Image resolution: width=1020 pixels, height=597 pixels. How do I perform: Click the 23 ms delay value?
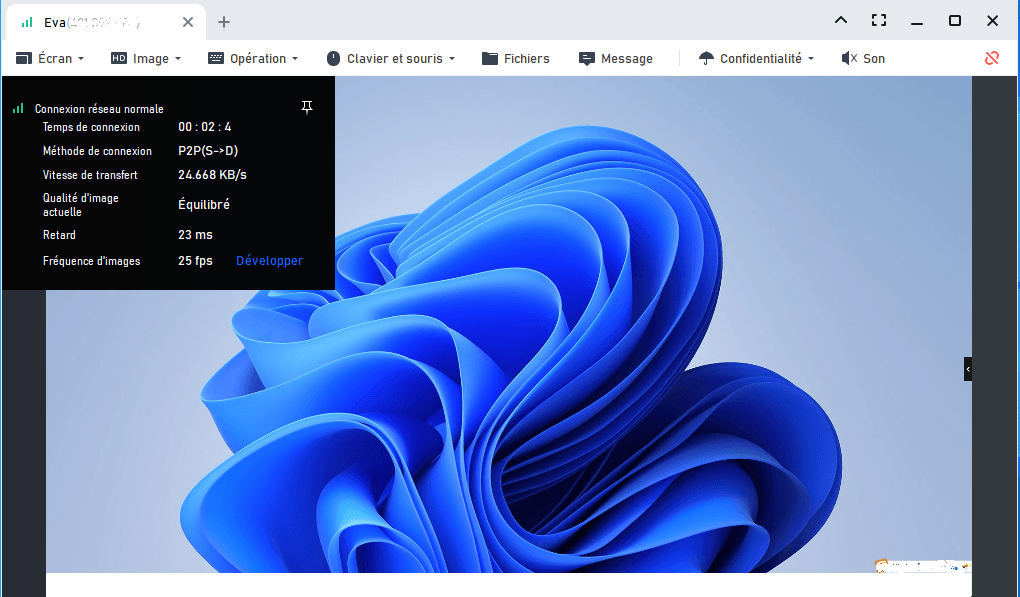[195, 235]
